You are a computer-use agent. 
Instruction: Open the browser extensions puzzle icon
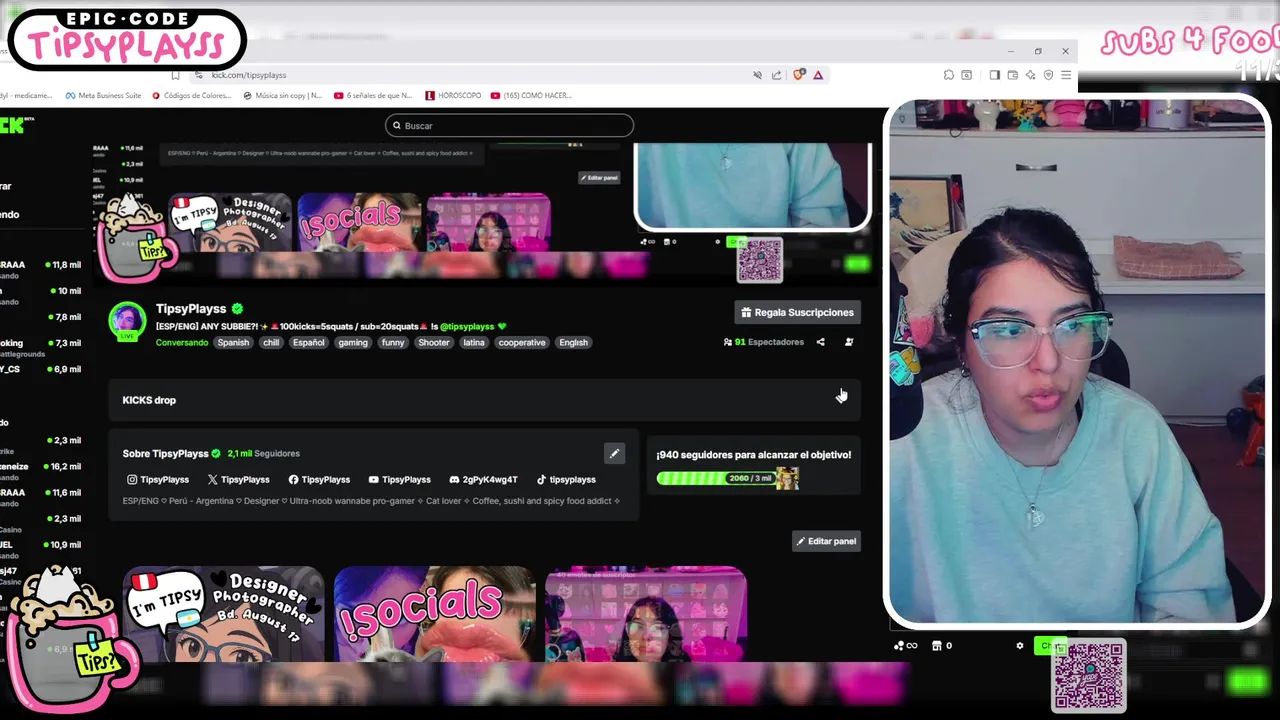pos(948,75)
